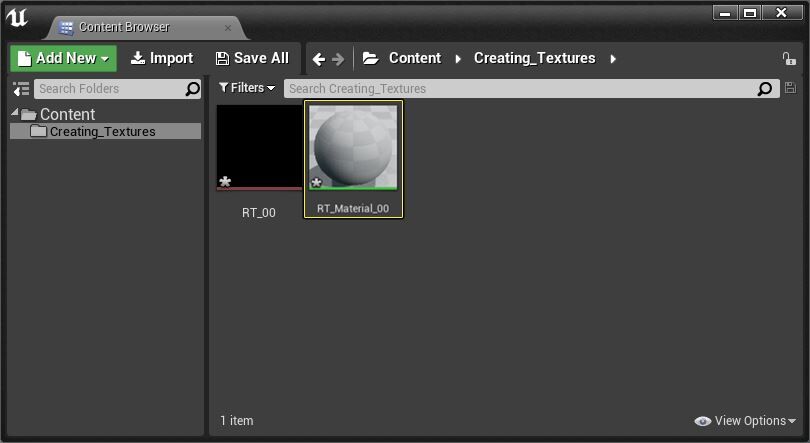Select the RT_00 render target thumbnail
The image size is (810, 443).
[x=259, y=148]
